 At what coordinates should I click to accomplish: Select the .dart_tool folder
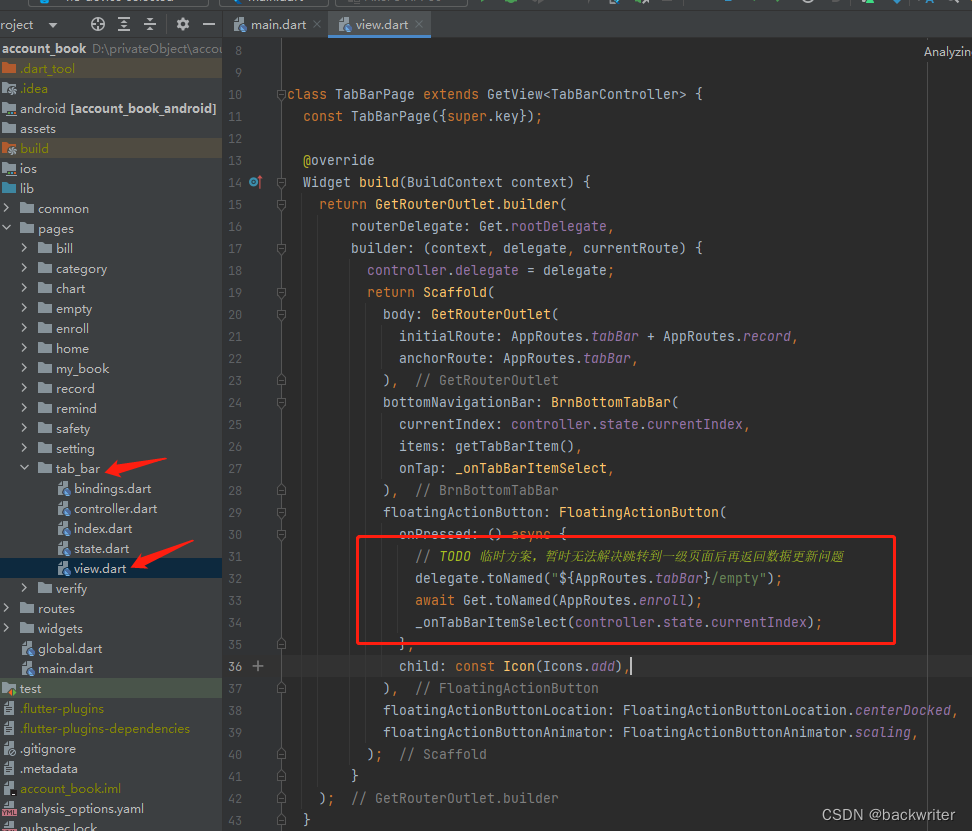point(111,68)
